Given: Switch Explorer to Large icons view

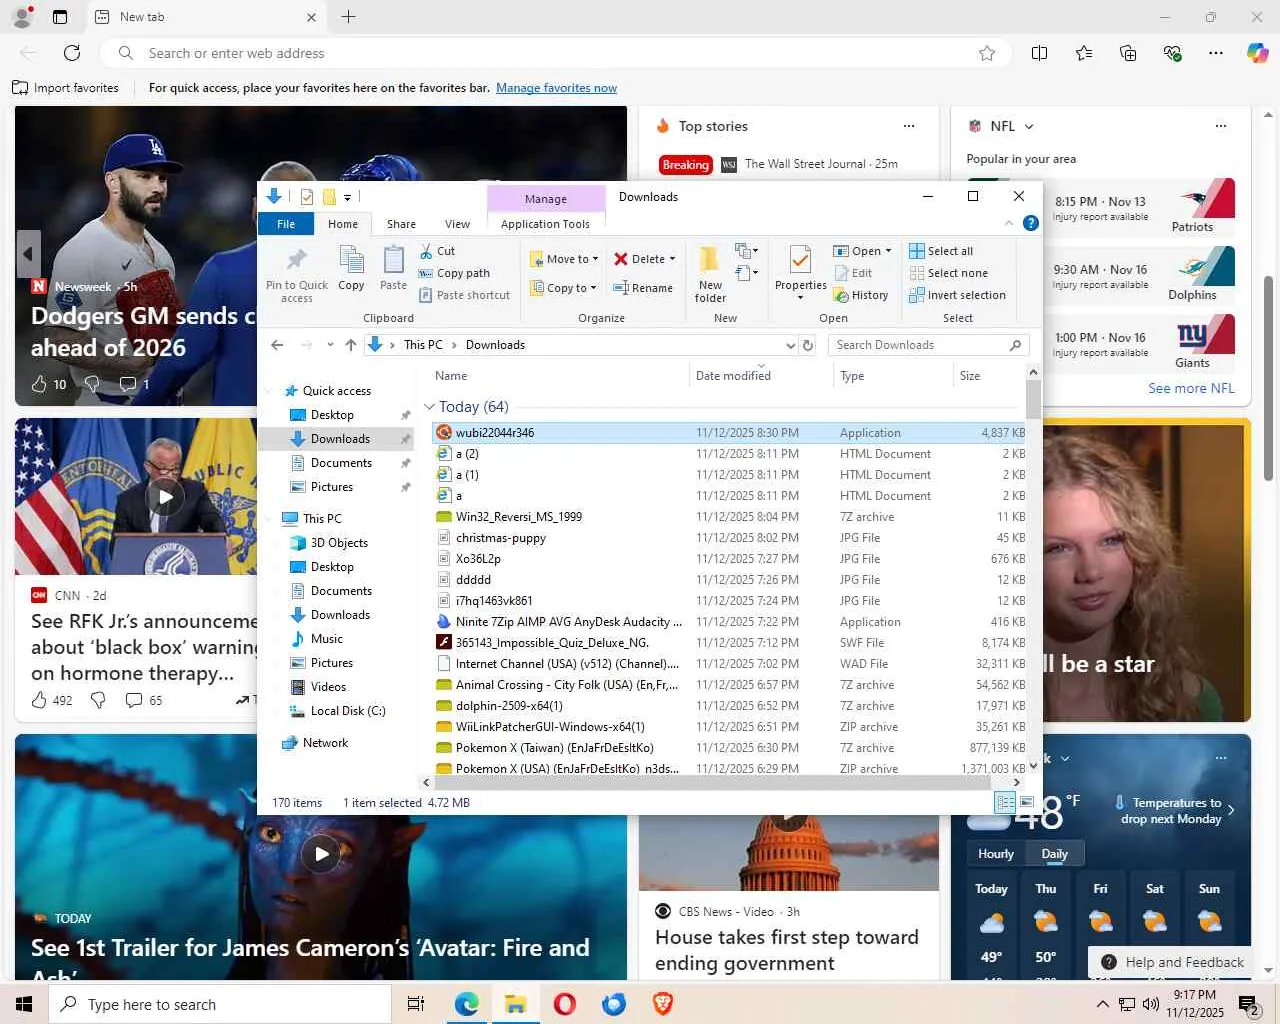Looking at the screenshot, I should click(x=1026, y=802).
